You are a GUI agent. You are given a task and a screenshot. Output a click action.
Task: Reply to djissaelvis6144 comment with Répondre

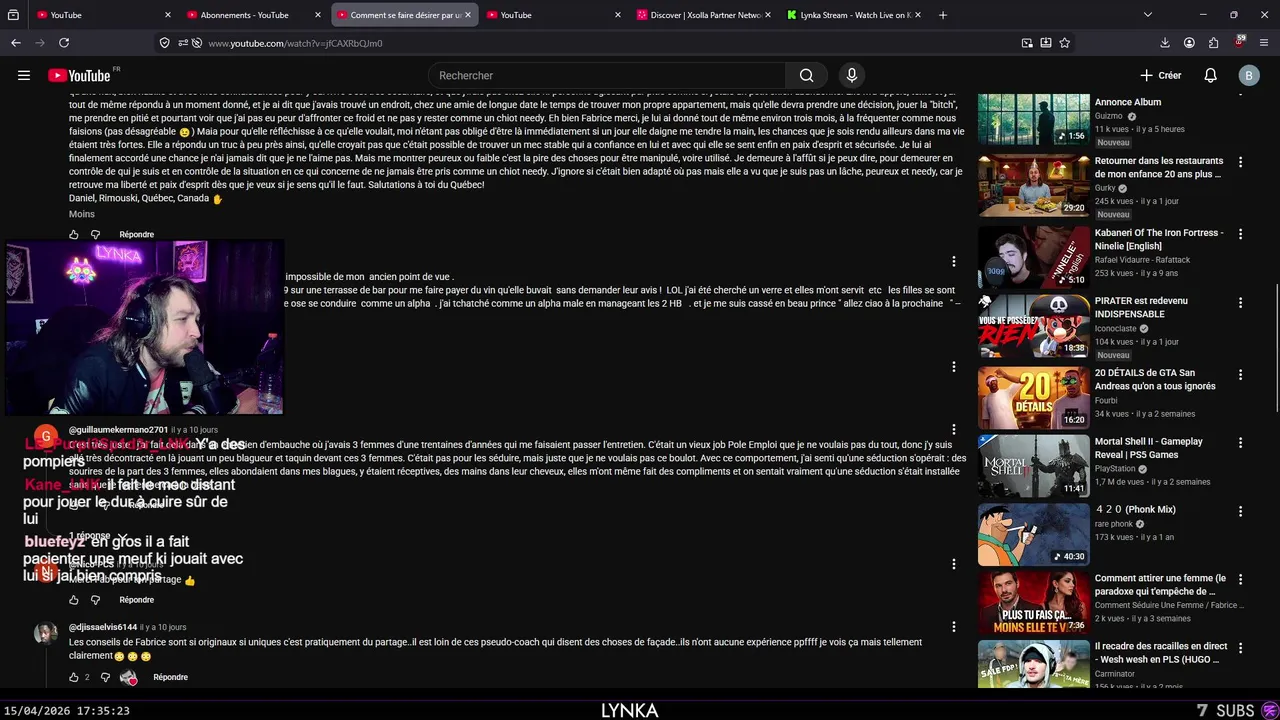coord(171,677)
